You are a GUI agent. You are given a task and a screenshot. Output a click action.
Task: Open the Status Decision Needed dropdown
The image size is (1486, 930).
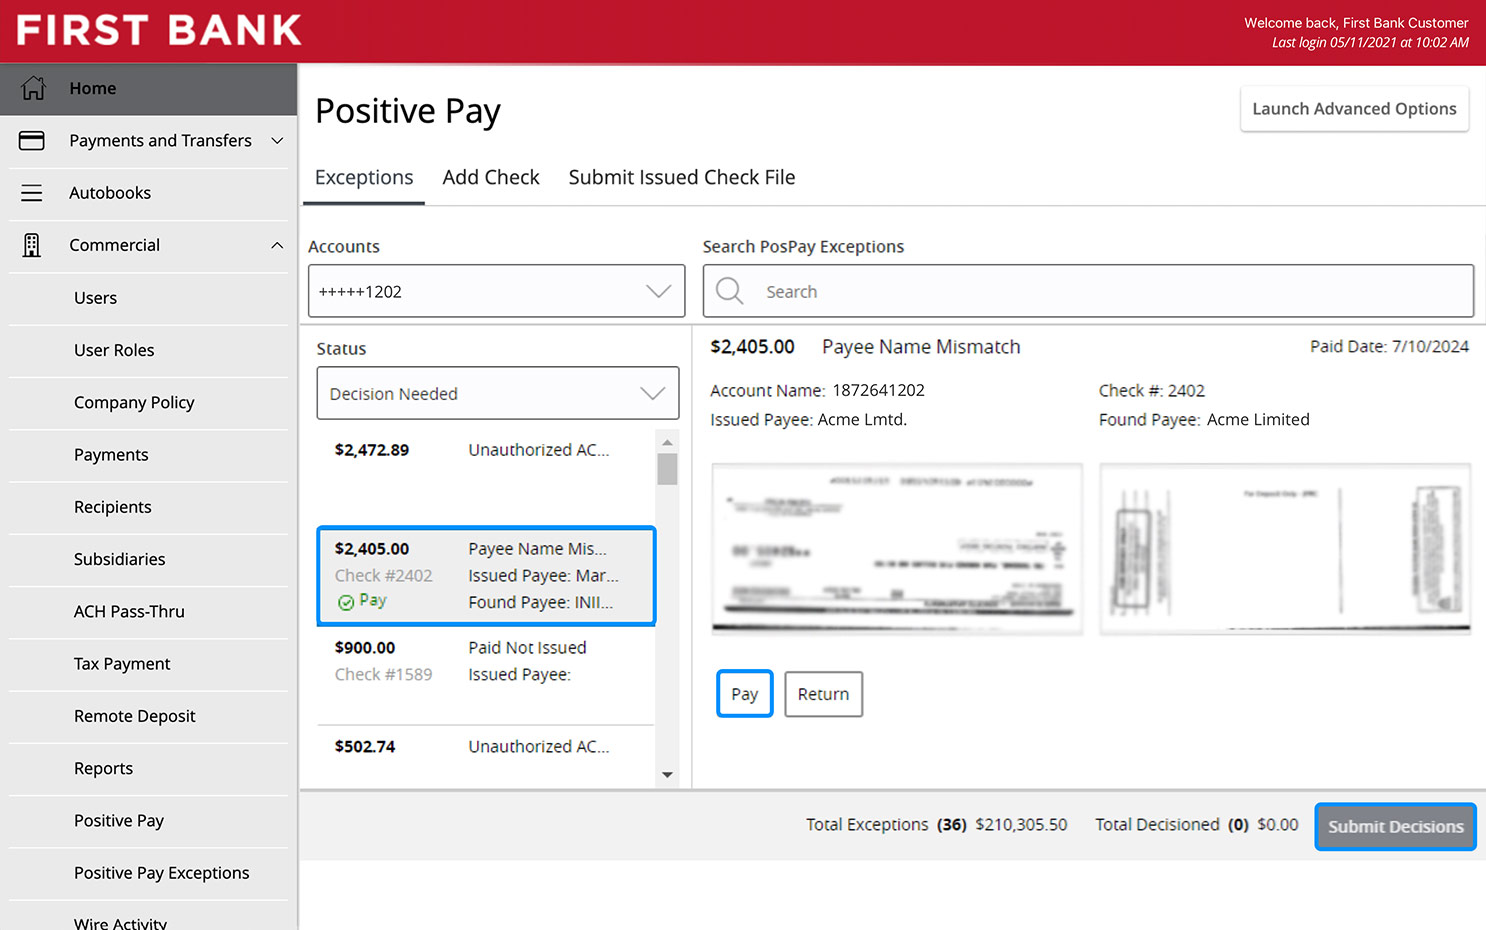[497, 393]
